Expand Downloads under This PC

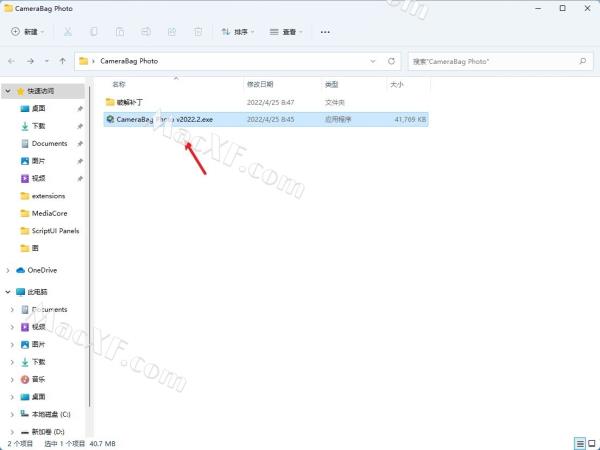12,362
